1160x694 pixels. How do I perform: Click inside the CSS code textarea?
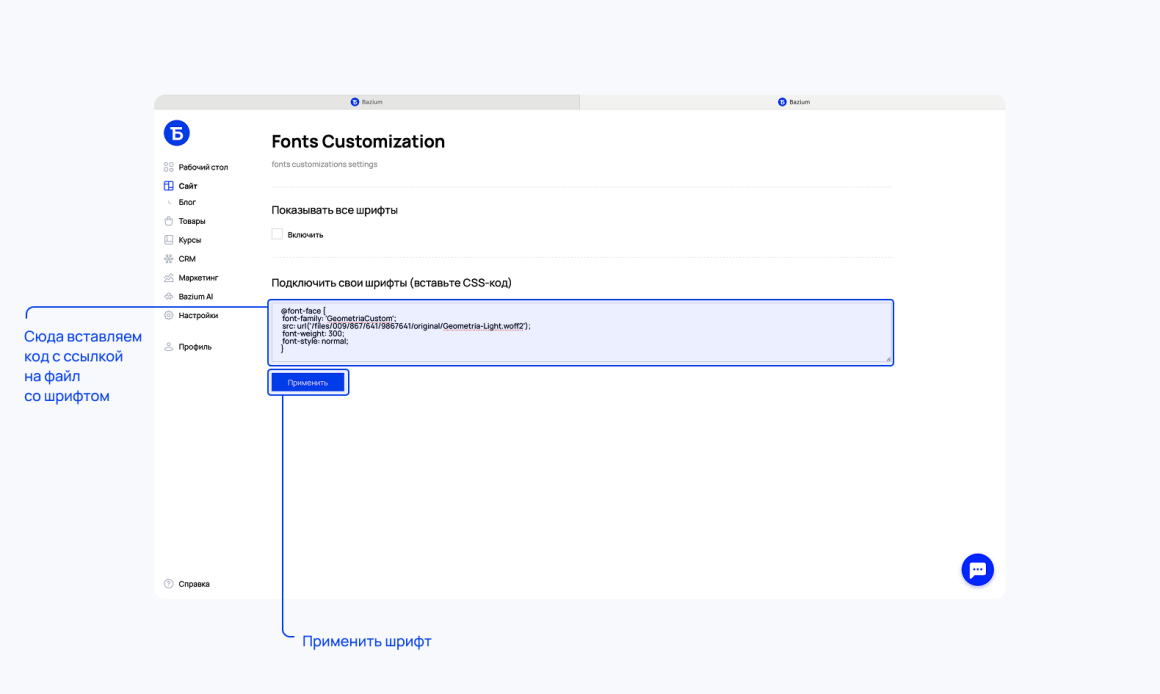[581, 332]
